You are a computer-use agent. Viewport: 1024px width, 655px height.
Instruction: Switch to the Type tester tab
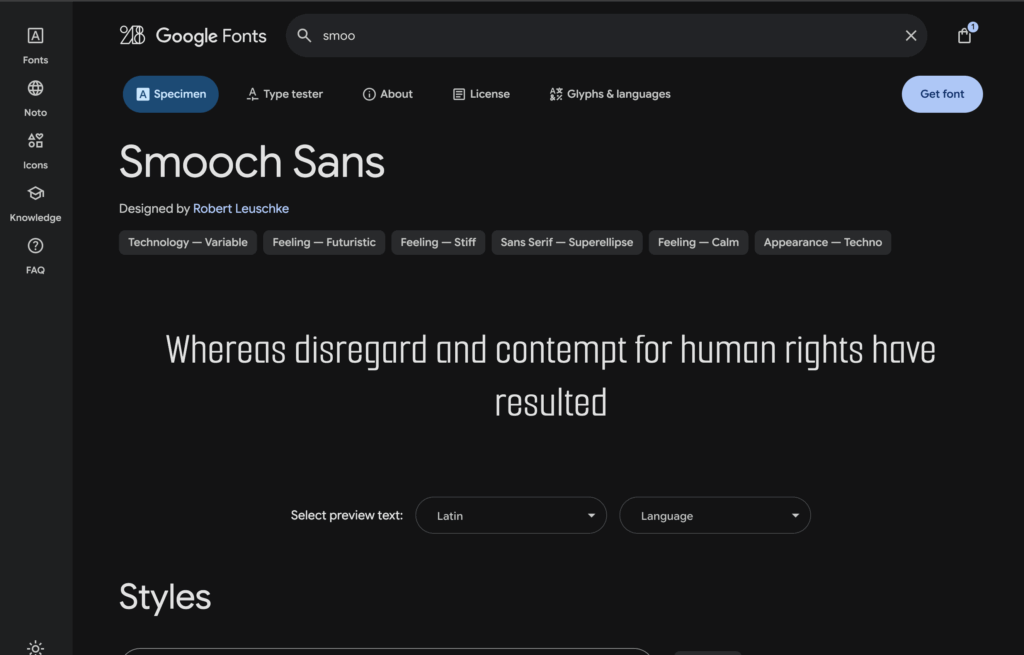coord(285,94)
